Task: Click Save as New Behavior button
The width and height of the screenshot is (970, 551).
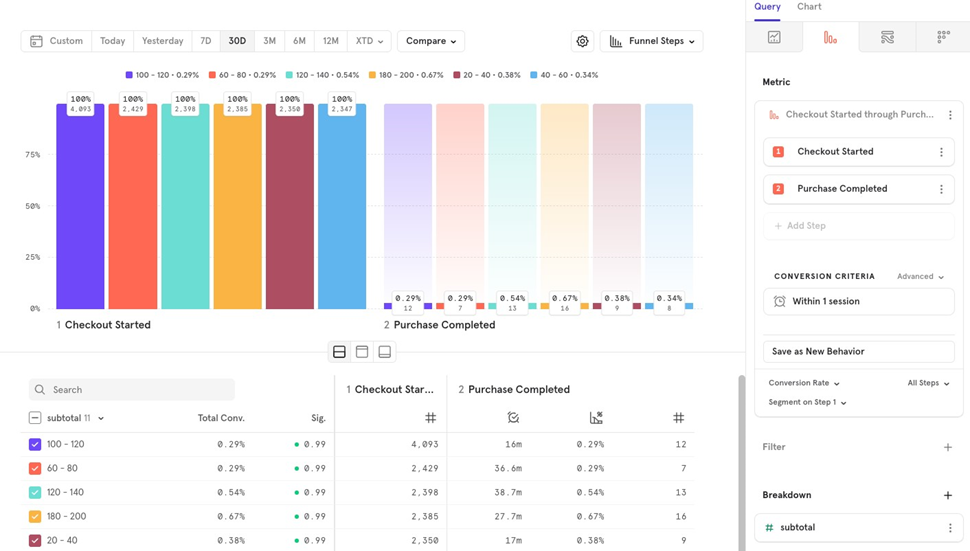Action: pyautogui.click(x=858, y=351)
